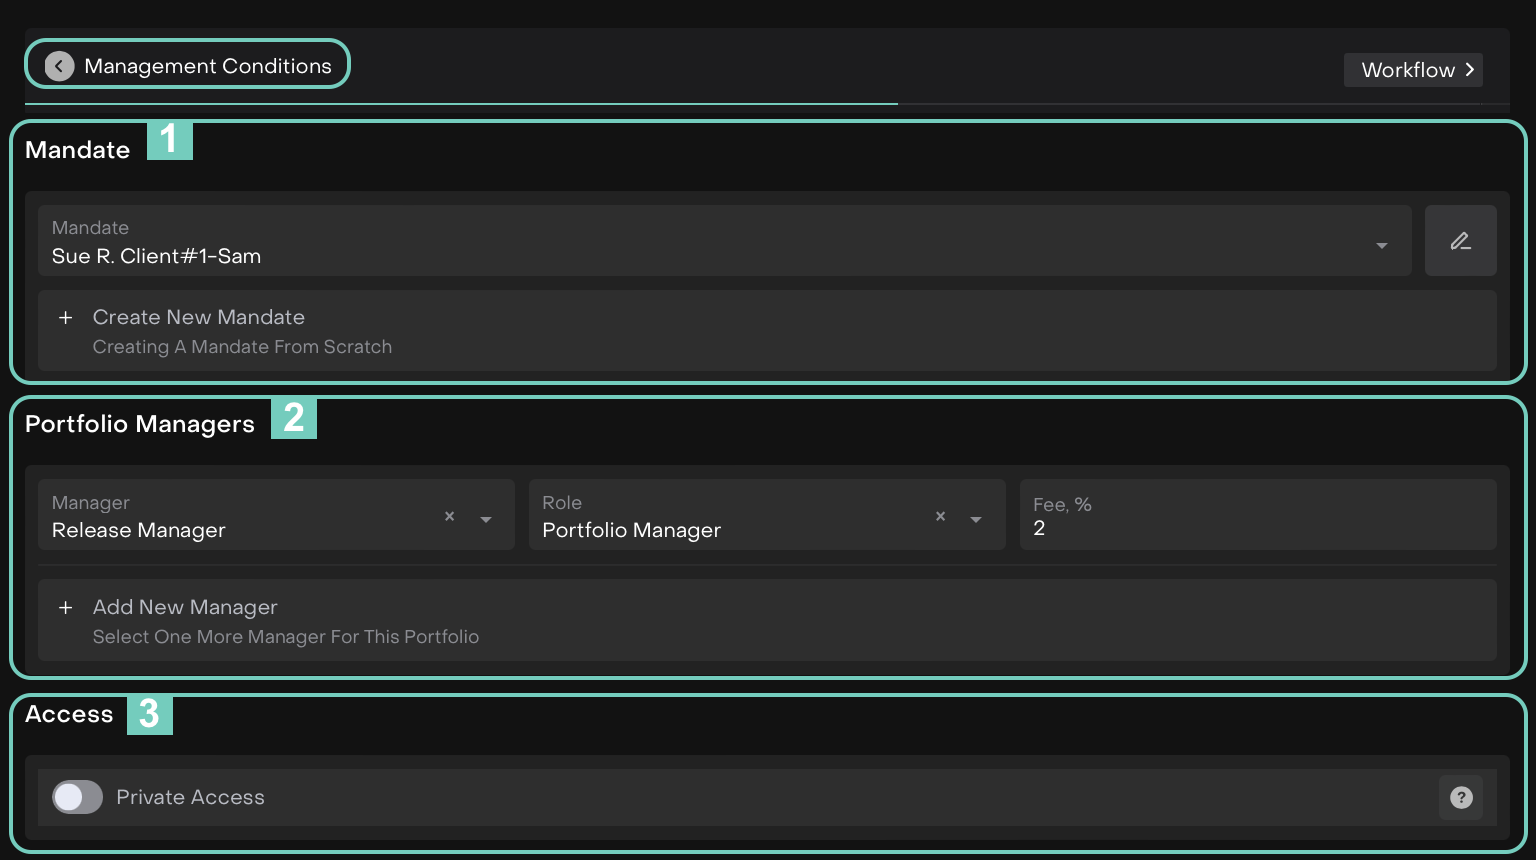Go to the Workflow step label
The width and height of the screenshot is (1536, 860).
pos(1407,70)
